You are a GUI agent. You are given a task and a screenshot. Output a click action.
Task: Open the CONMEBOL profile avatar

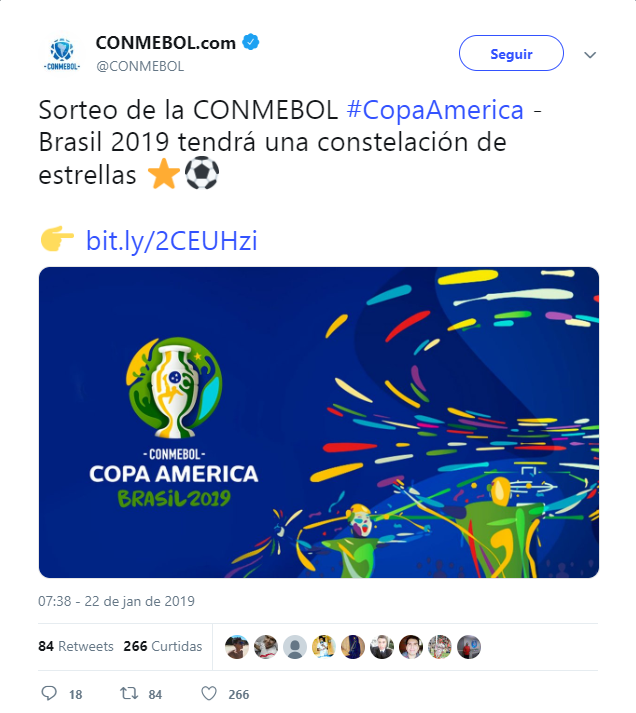(62, 53)
